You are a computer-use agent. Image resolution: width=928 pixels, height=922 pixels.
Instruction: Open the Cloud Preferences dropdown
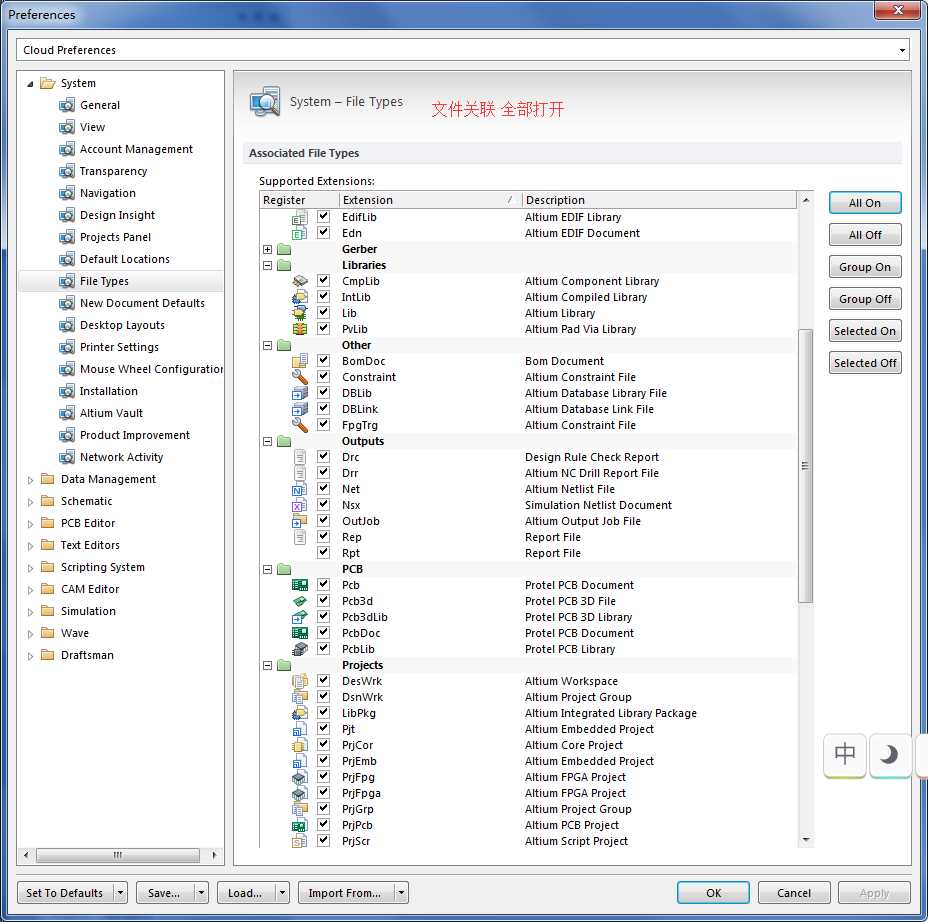(x=902, y=50)
